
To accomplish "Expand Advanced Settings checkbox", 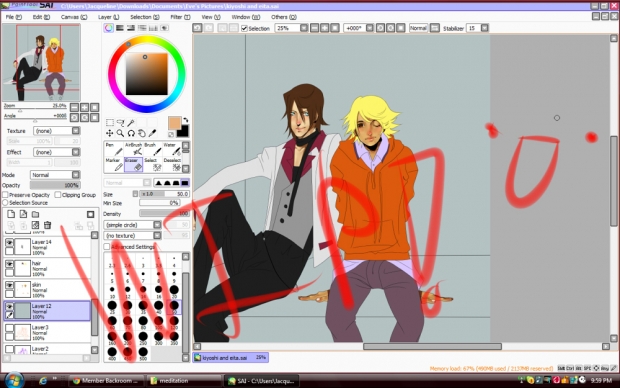I will click(x=106, y=246).
